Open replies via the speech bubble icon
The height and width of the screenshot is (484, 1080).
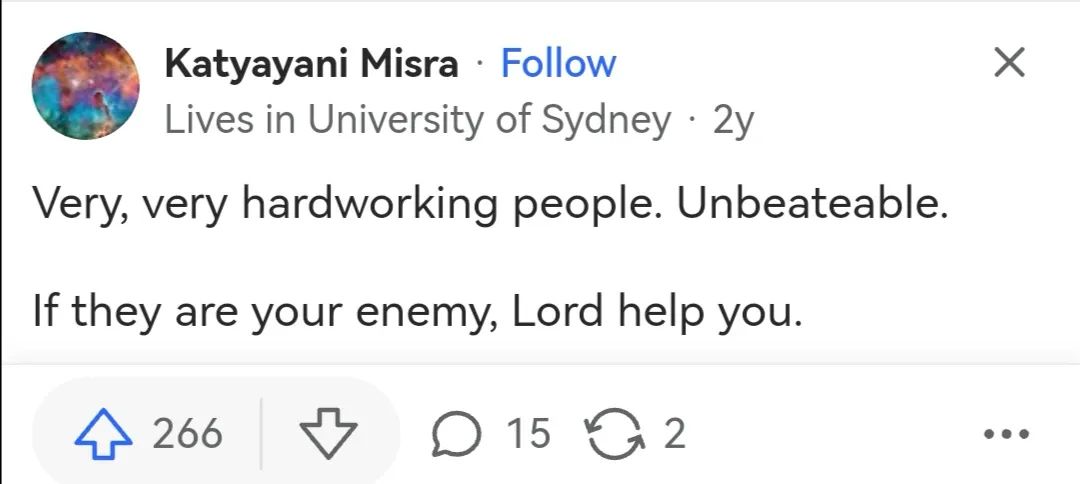click(456, 435)
